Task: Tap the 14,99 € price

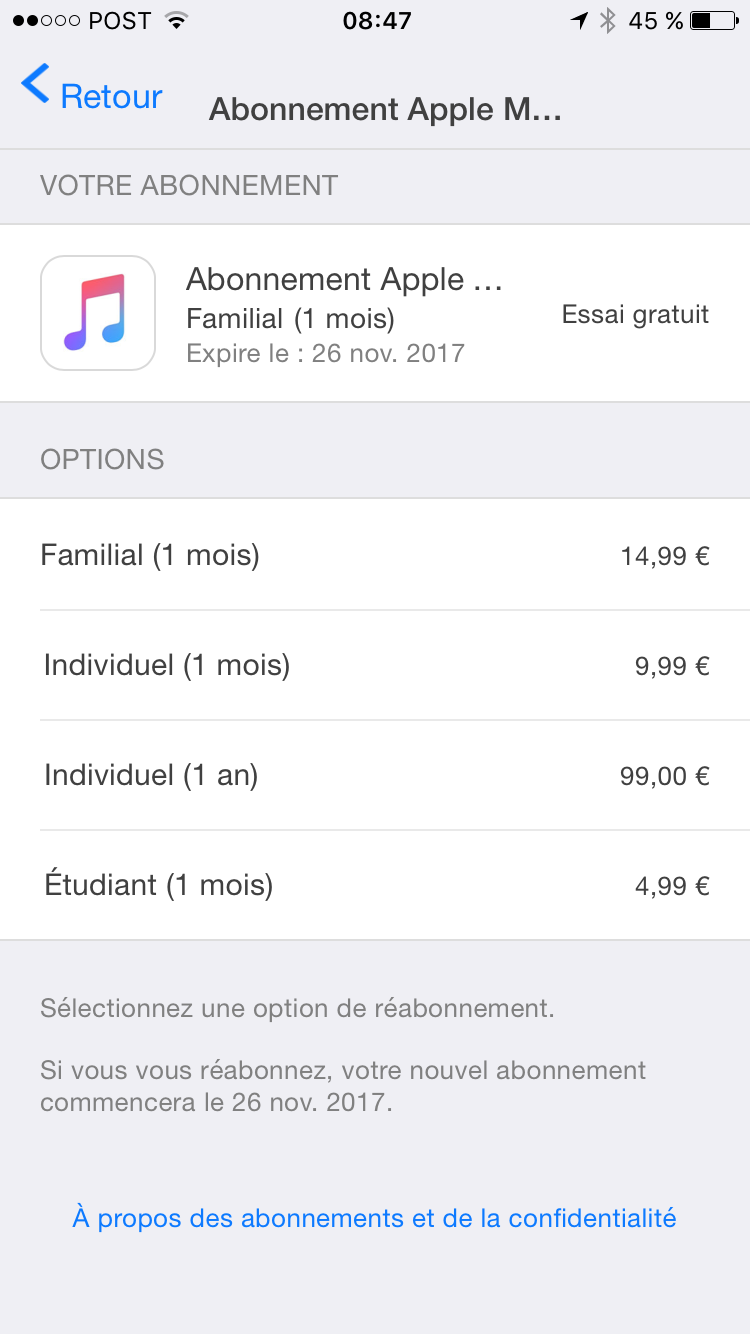Action: point(665,556)
